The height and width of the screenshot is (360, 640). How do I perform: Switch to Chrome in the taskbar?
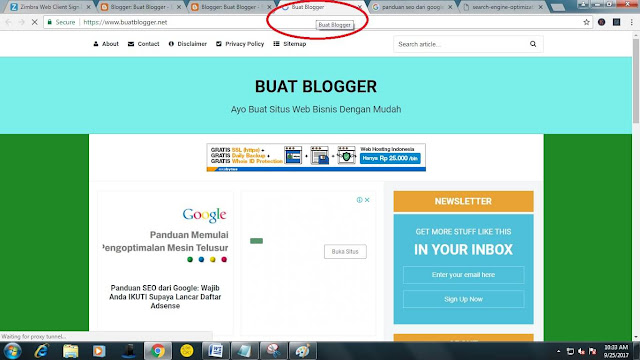point(158,351)
